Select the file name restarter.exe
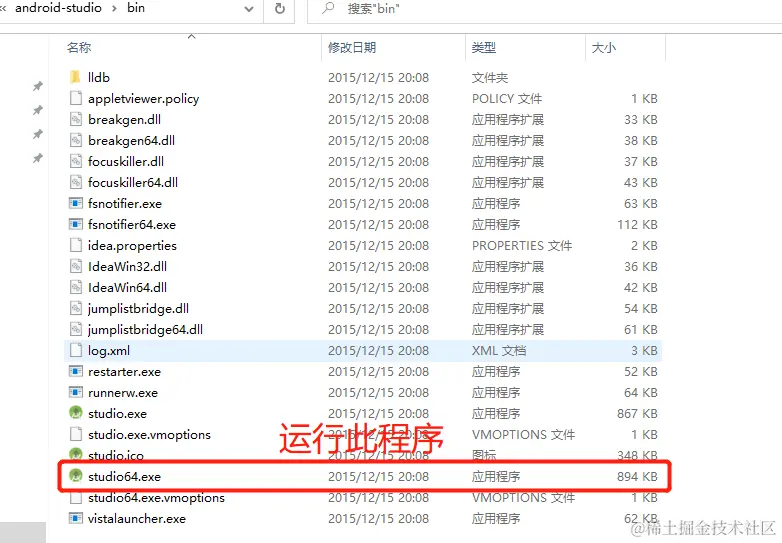Viewport: 782px width, 543px height. pyautogui.click(x=124, y=372)
